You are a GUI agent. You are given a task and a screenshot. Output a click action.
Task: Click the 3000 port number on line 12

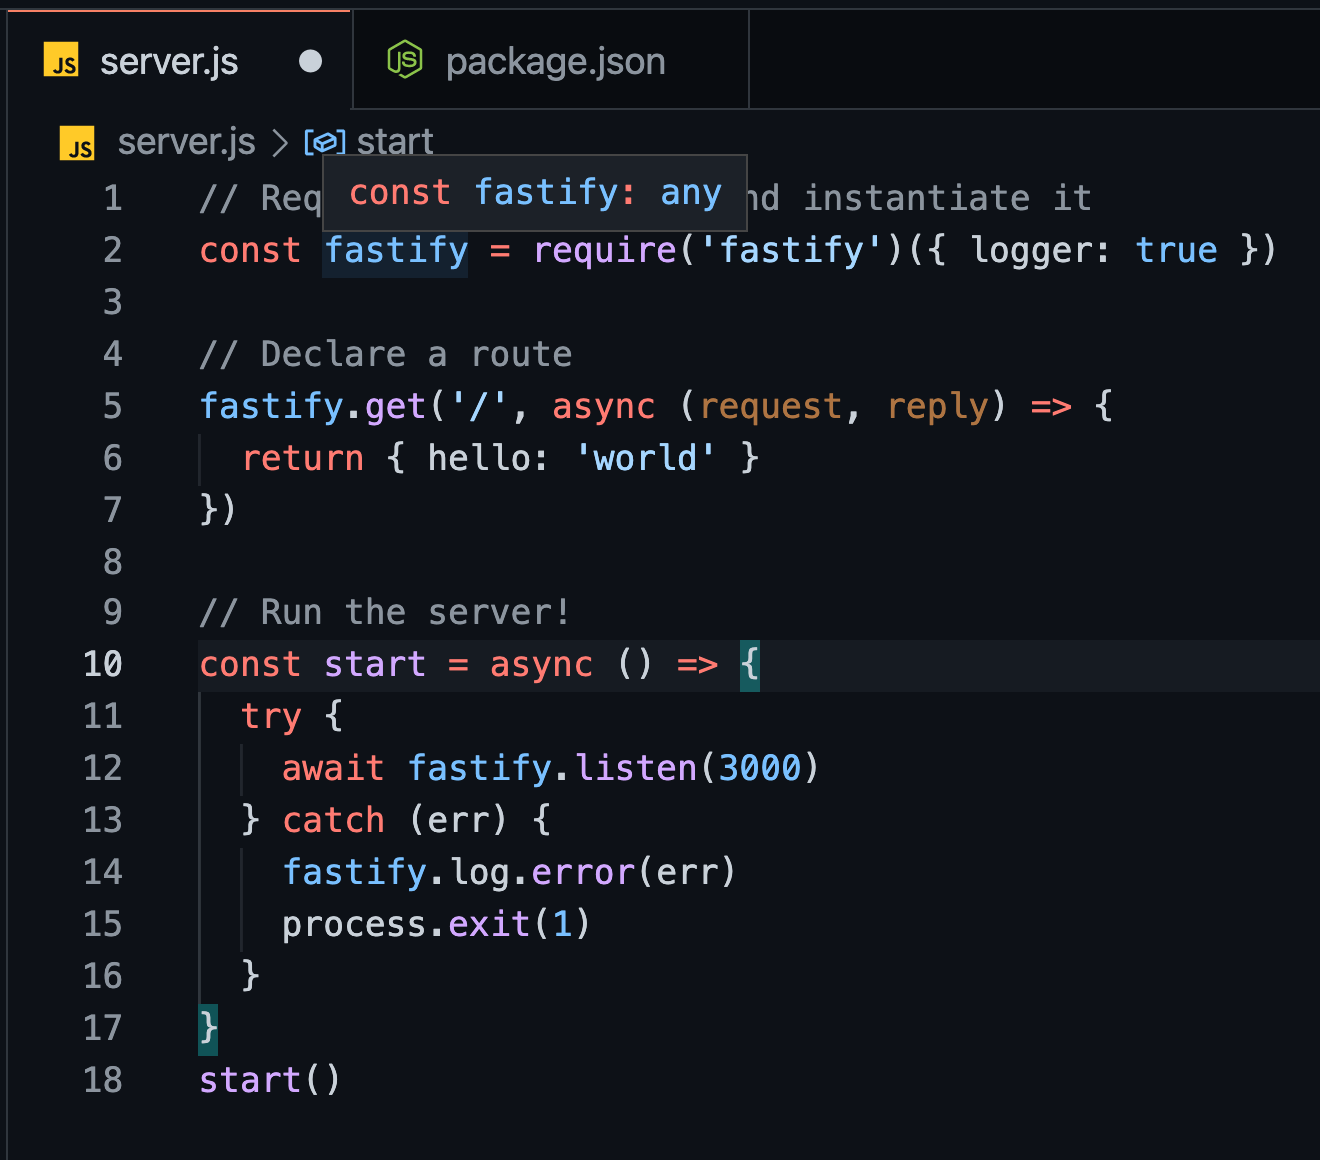click(760, 768)
